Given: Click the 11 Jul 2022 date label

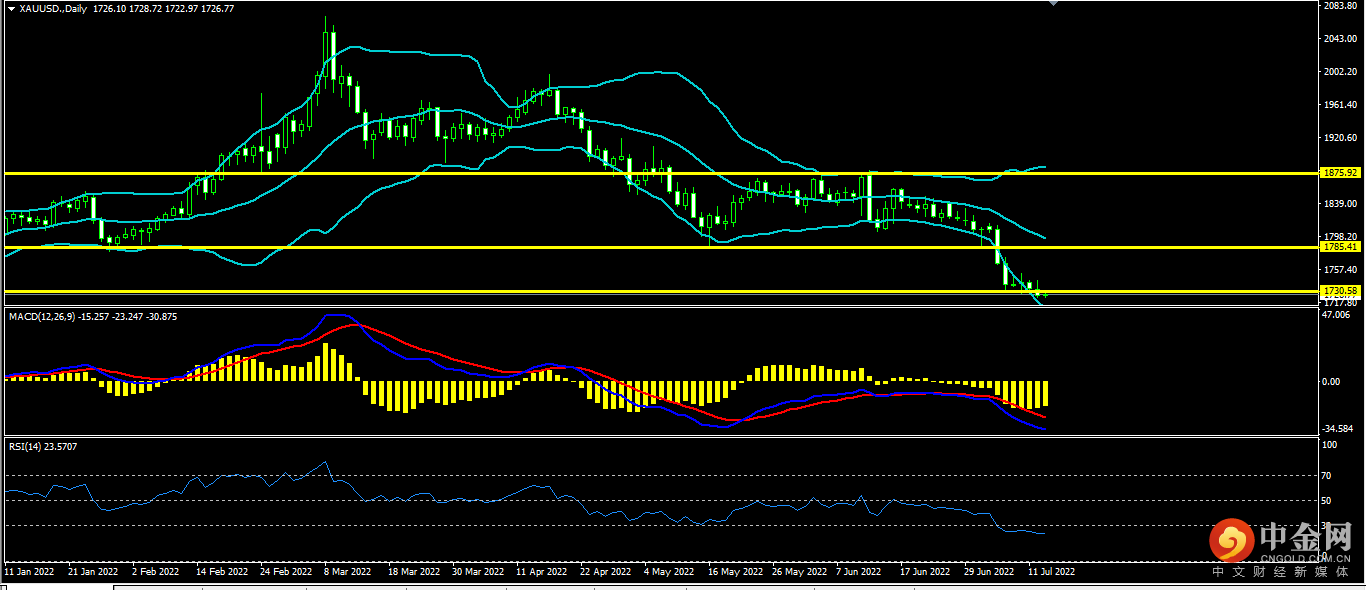Looking at the screenshot, I should pyautogui.click(x=1051, y=573).
